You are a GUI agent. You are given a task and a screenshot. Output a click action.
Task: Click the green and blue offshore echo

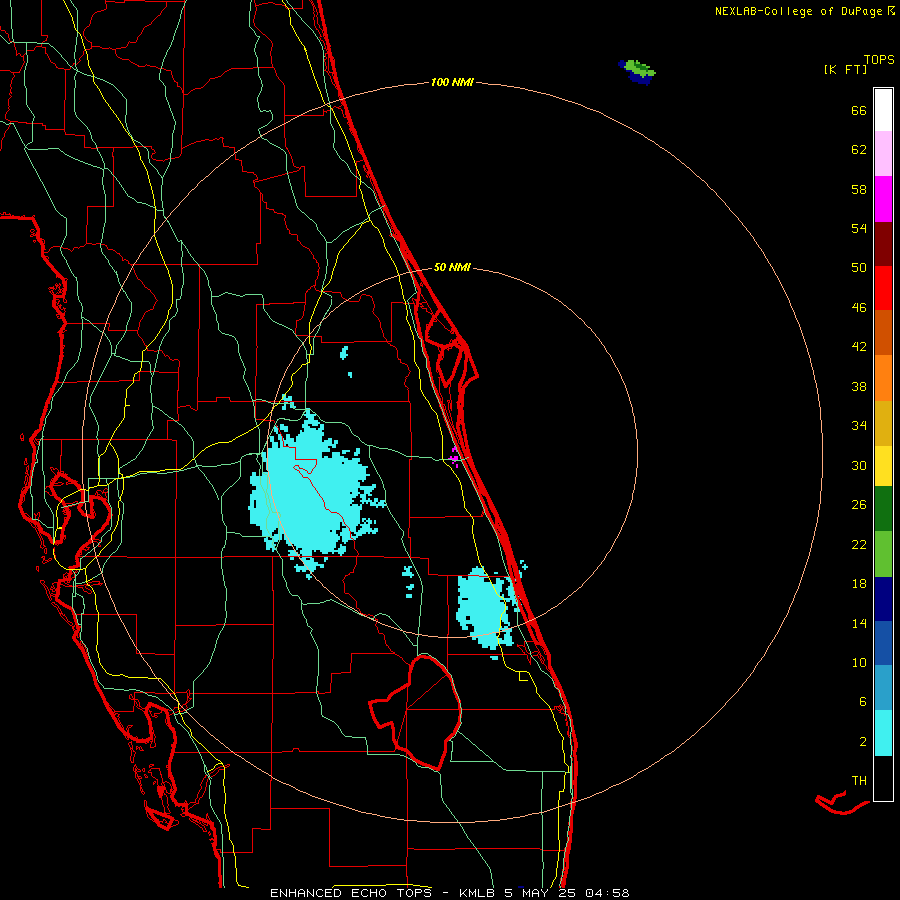coord(637,72)
